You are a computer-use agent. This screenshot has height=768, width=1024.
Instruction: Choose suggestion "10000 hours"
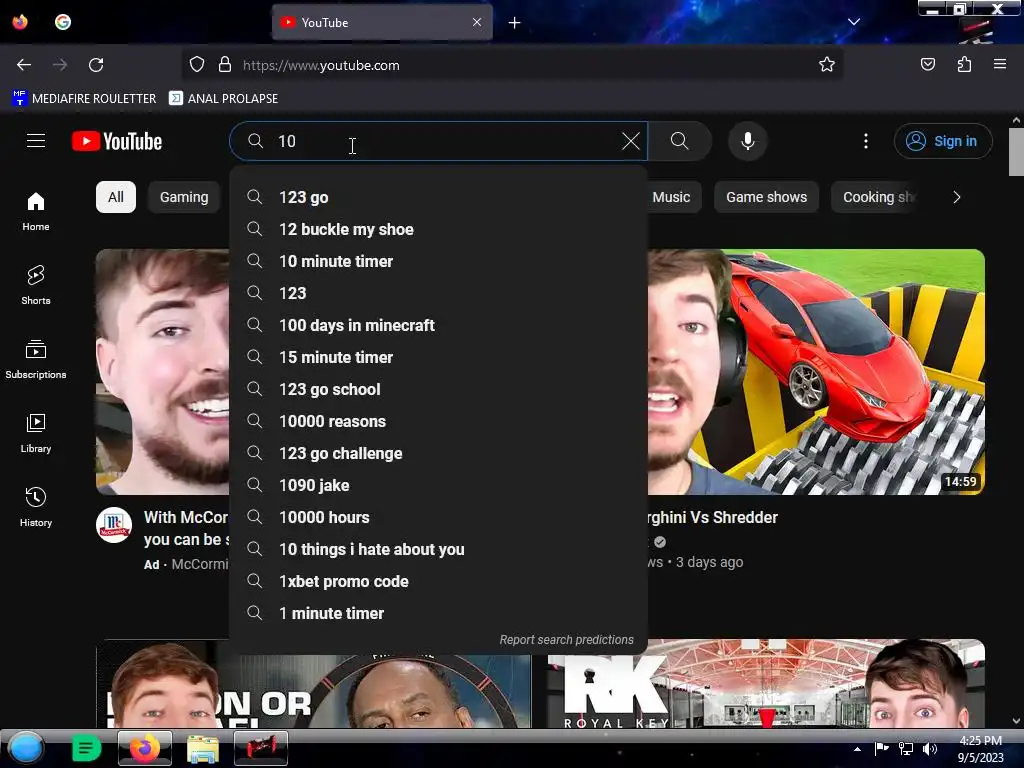click(x=438, y=517)
